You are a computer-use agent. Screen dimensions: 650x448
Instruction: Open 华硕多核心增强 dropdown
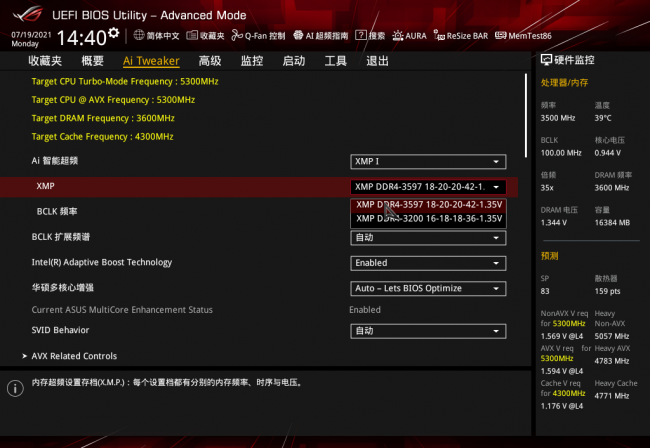coord(428,288)
